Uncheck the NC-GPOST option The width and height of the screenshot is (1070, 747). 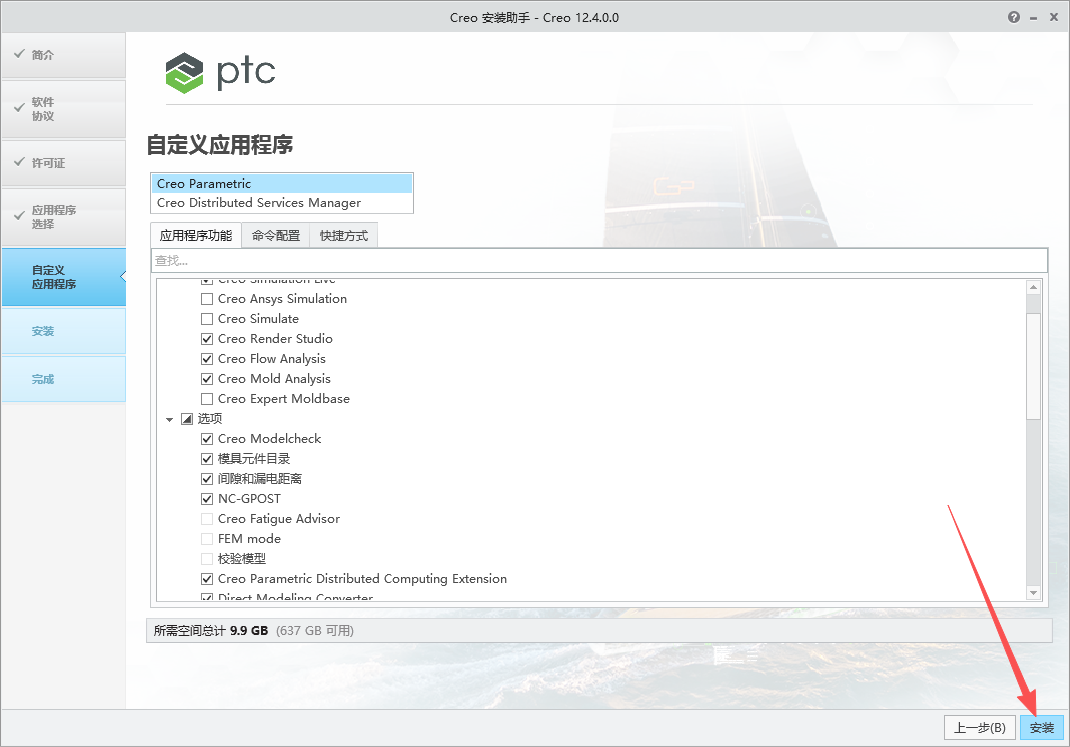(206, 498)
